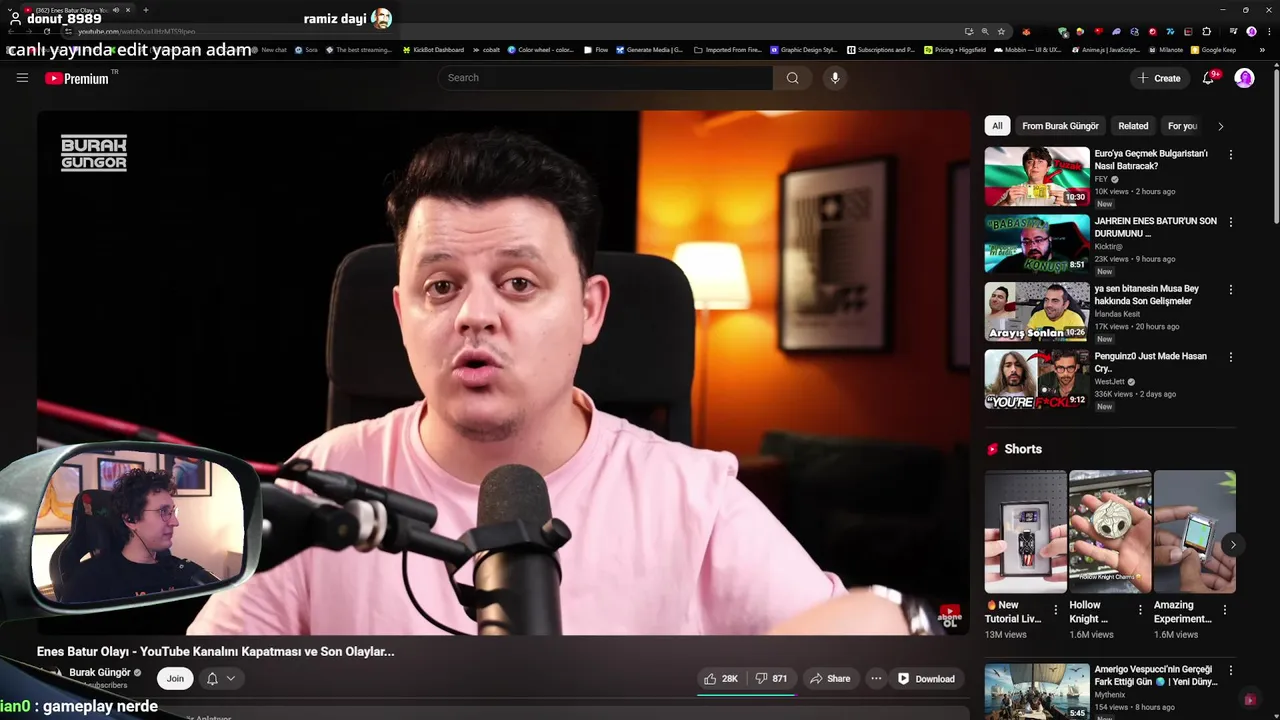Open the account avatar menu
The width and height of the screenshot is (1280, 720).
1244,78
